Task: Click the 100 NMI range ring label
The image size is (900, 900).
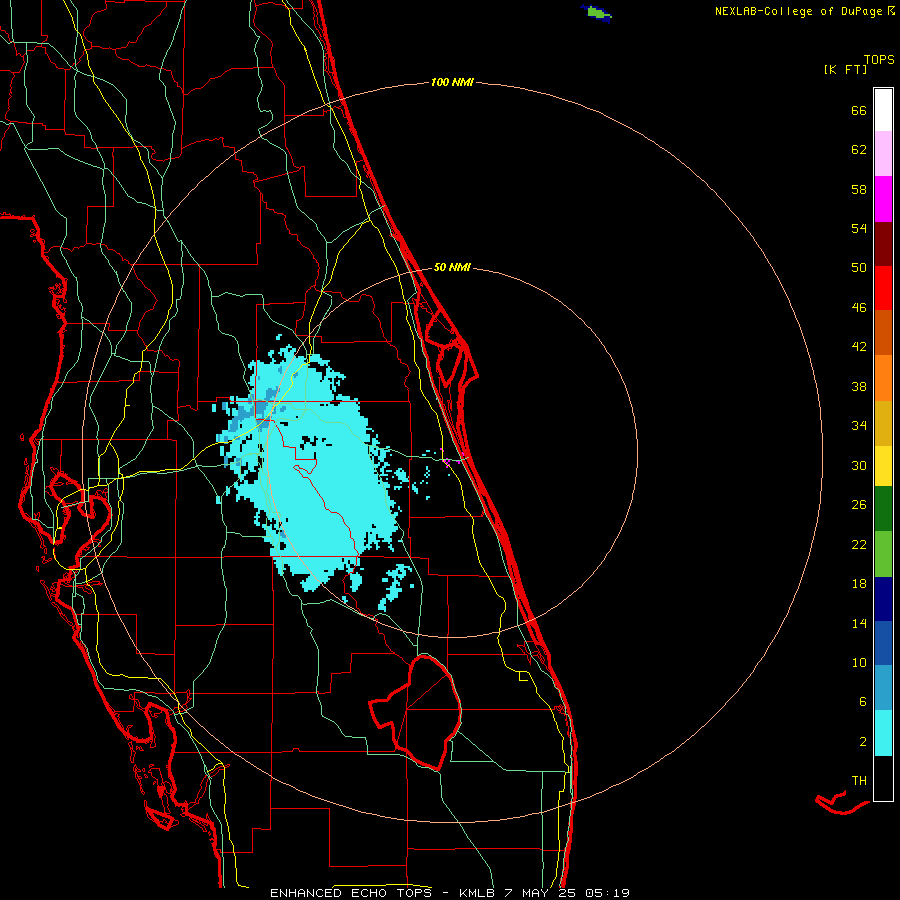Action: [452, 83]
